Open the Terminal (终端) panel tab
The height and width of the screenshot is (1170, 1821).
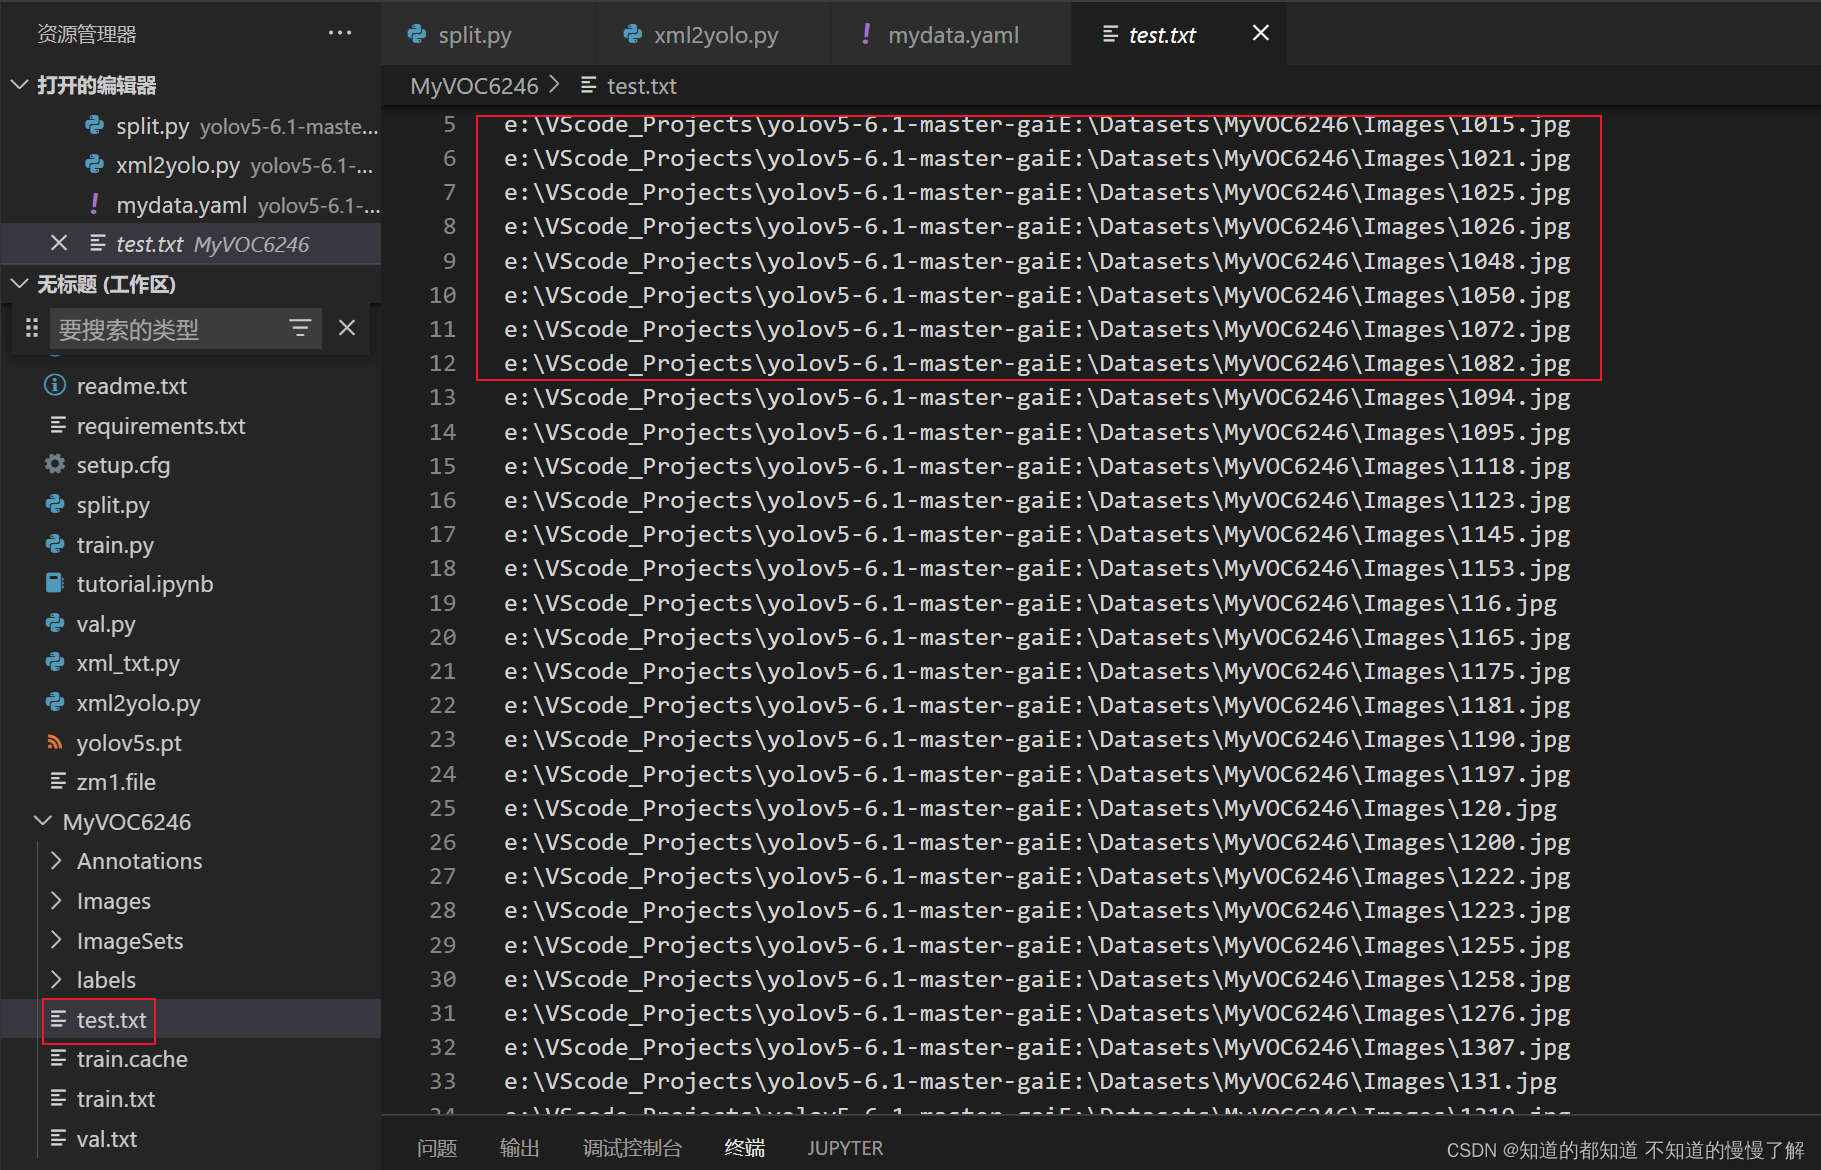[x=745, y=1148]
